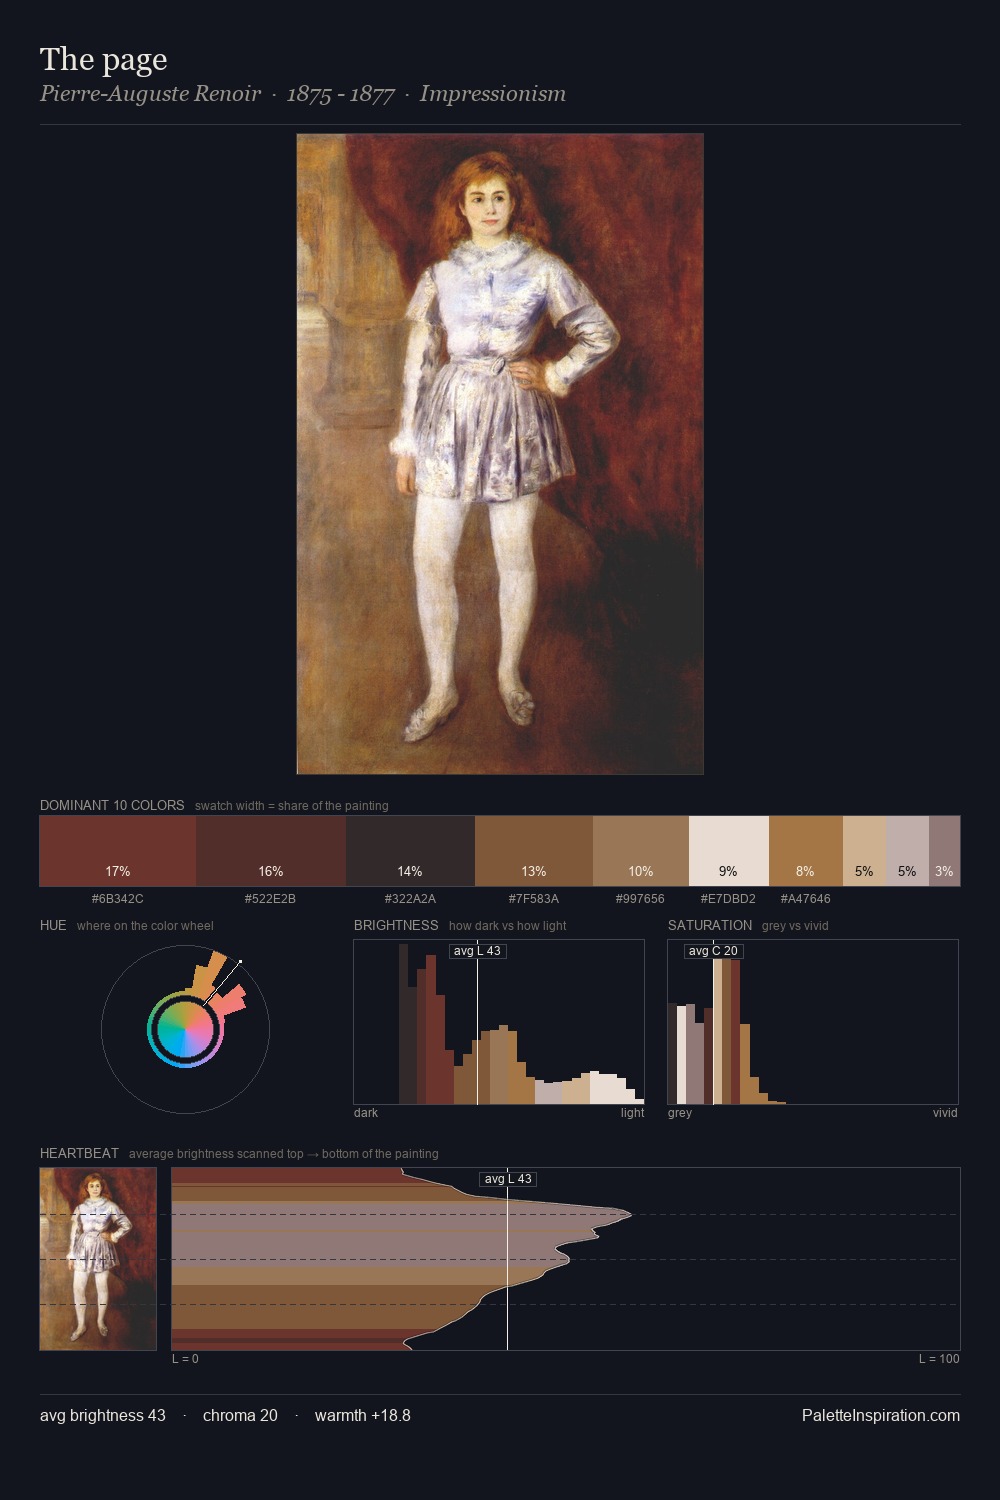Open the PaletteInspiration.com link
1000x1500 pixels.
click(881, 1415)
